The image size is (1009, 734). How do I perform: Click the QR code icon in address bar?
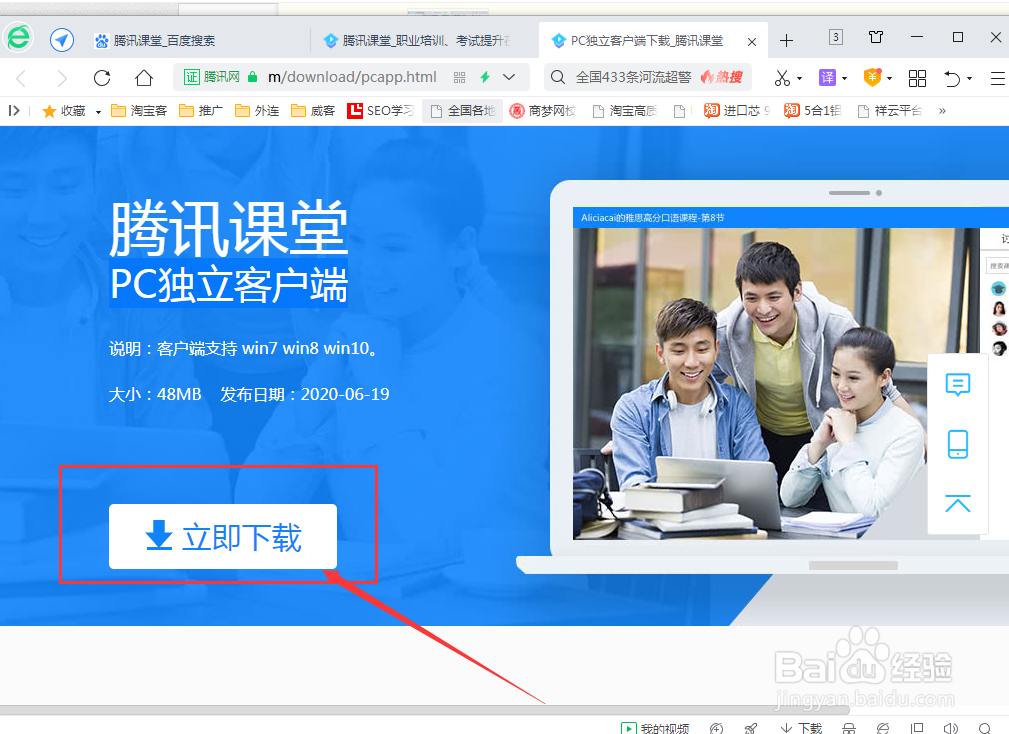click(x=459, y=78)
